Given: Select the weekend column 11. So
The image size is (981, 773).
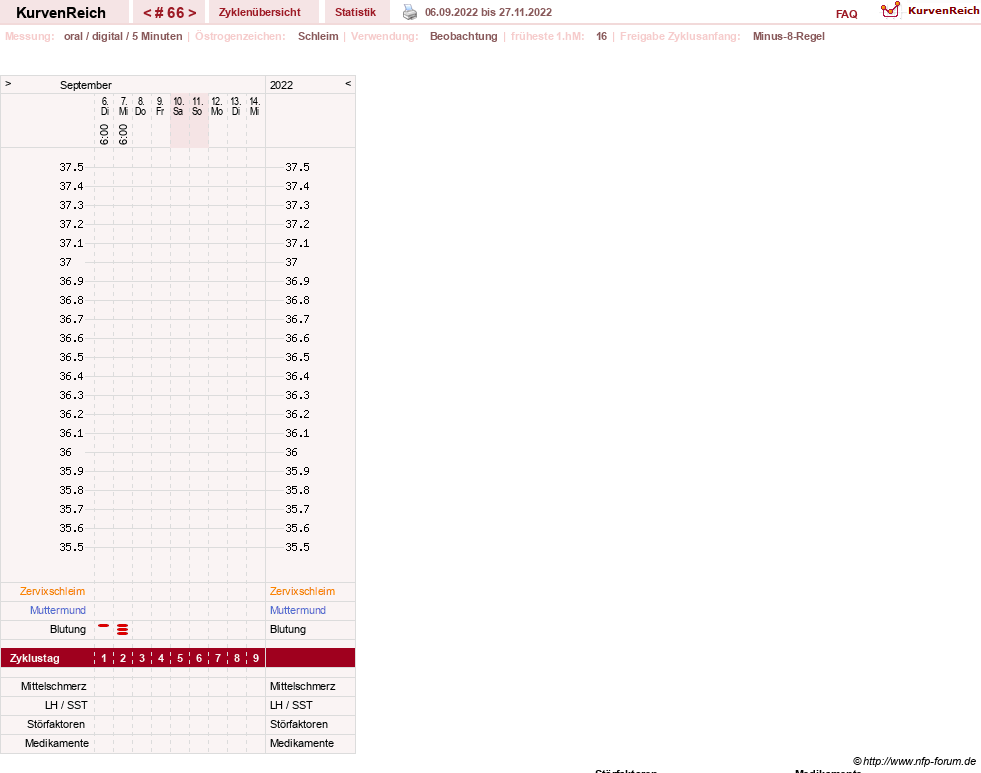Looking at the screenshot, I should 197,106.
